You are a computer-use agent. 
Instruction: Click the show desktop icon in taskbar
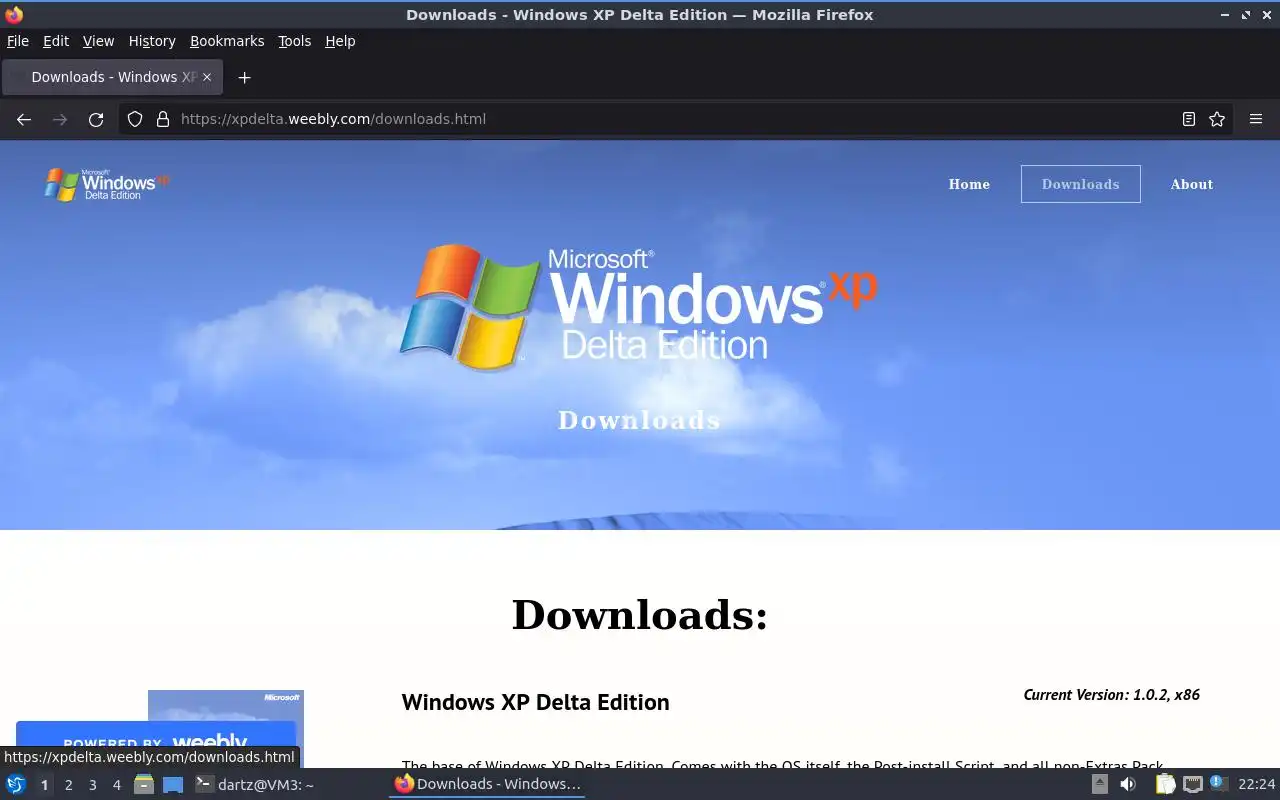(173, 784)
